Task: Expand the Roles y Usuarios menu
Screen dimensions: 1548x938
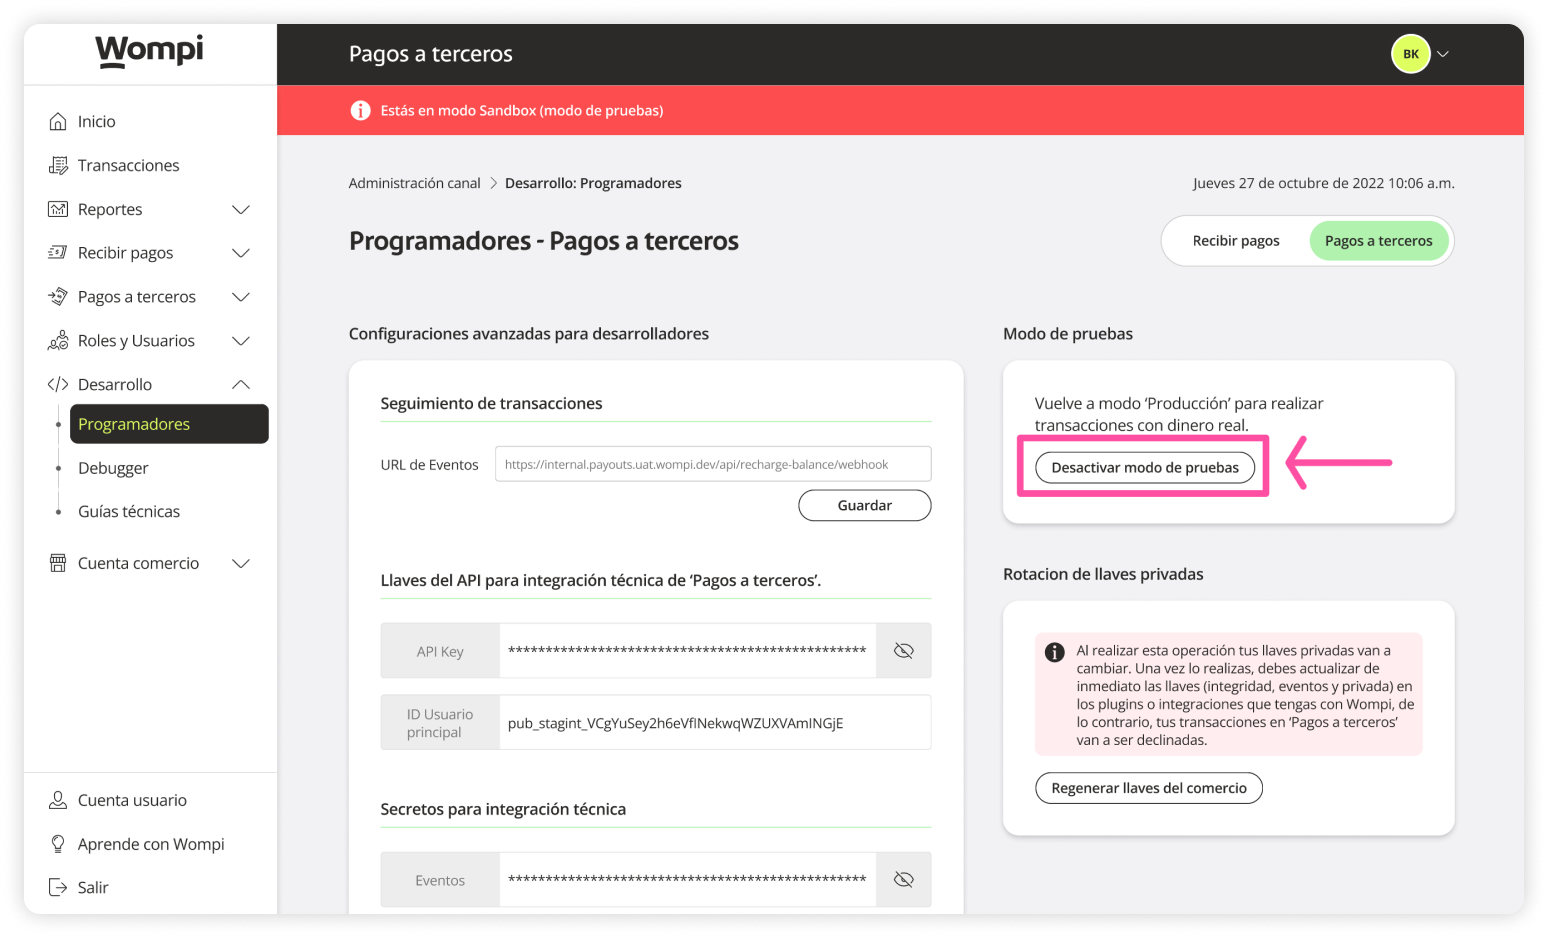Action: tap(240, 341)
